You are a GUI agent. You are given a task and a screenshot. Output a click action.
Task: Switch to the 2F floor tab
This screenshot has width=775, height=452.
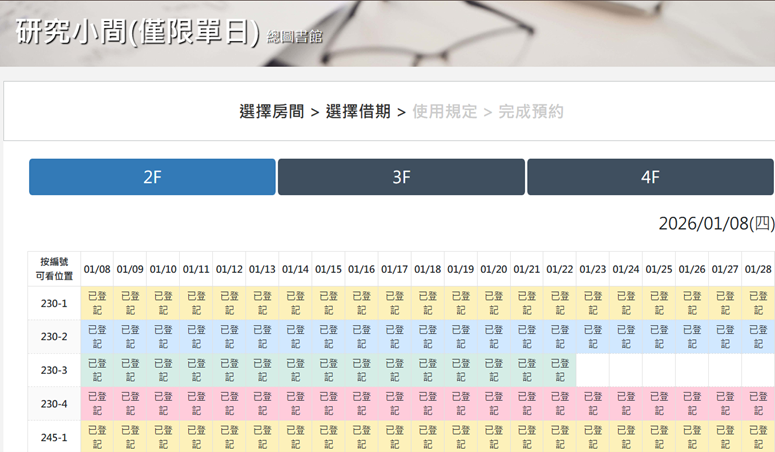tap(152, 177)
